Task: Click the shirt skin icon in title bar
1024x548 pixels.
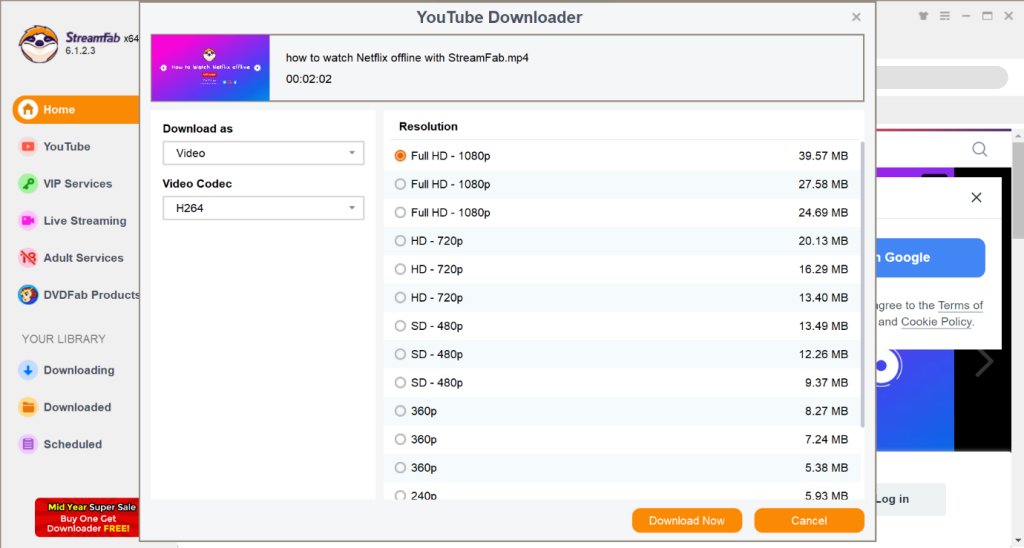Action: pos(923,16)
